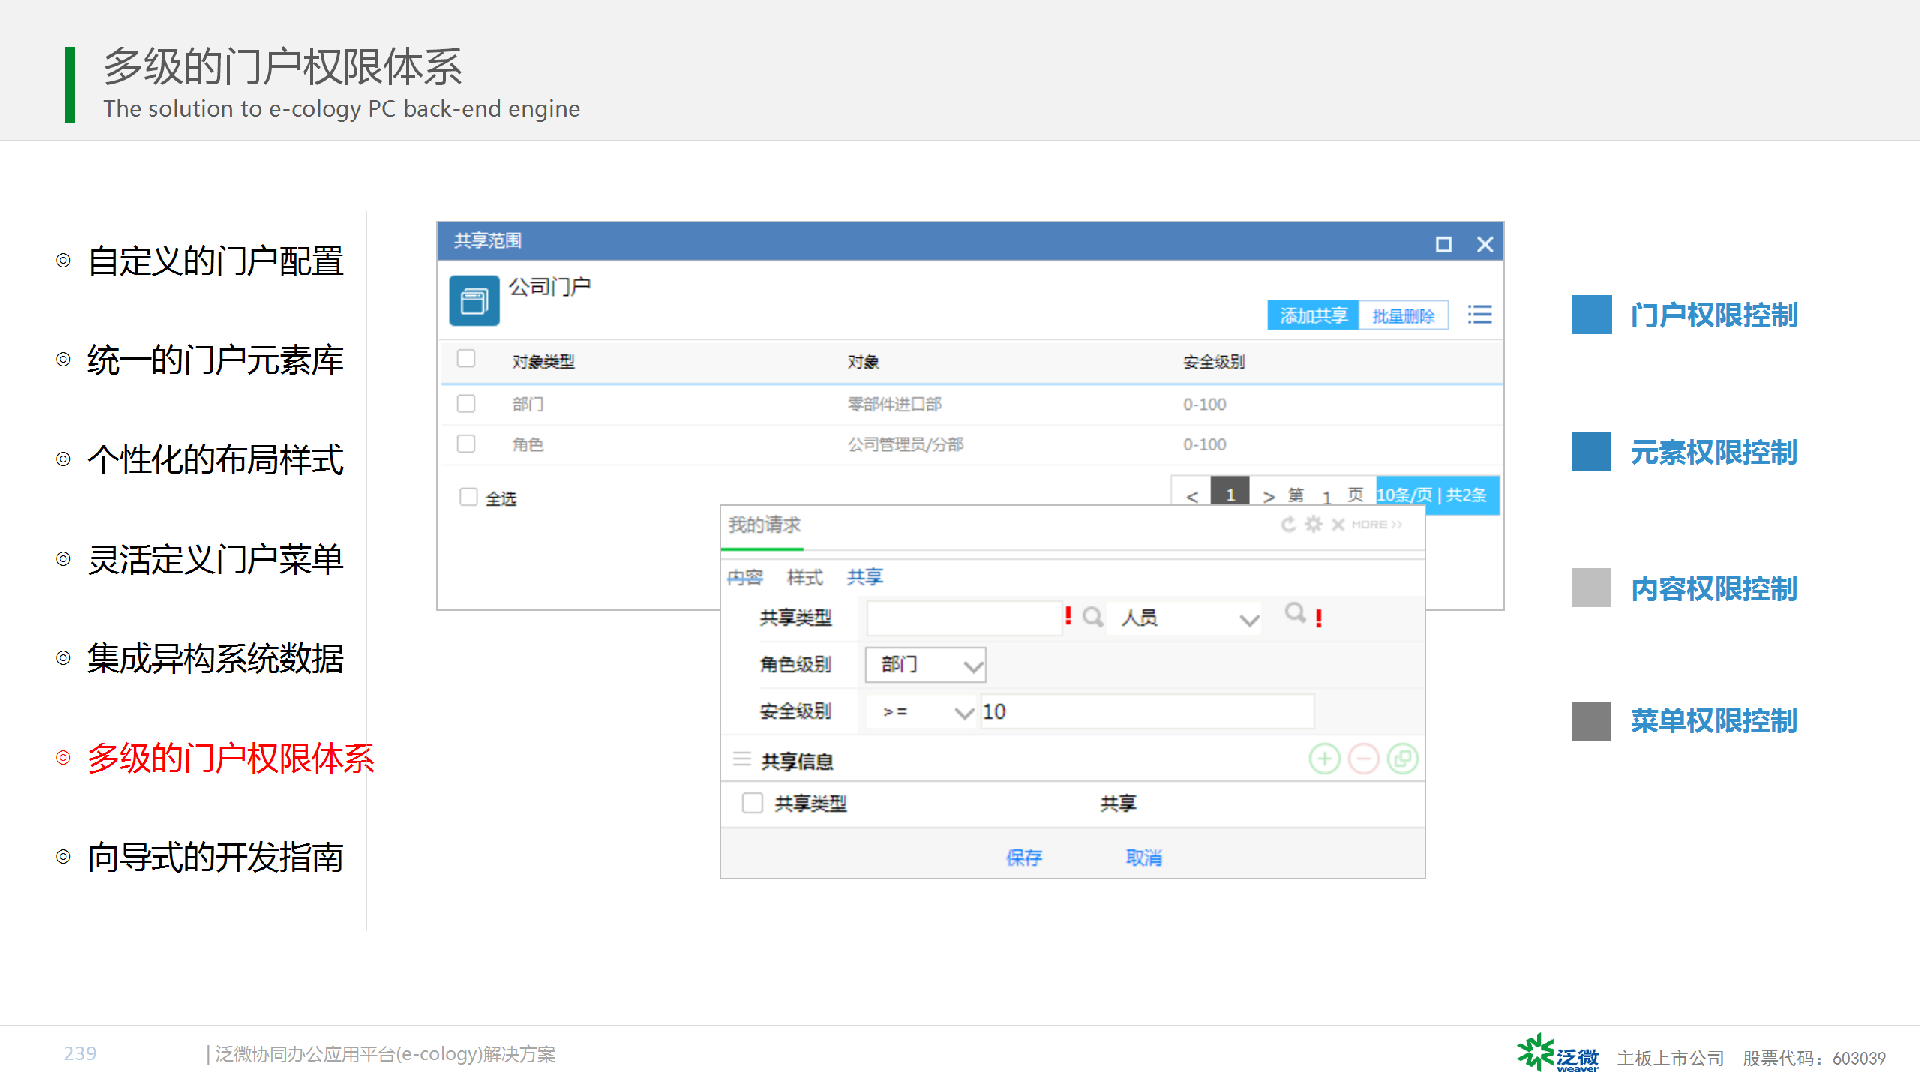Click the refresh icon in 我的请求 header
The height and width of the screenshot is (1080, 1920).
click(1288, 524)
